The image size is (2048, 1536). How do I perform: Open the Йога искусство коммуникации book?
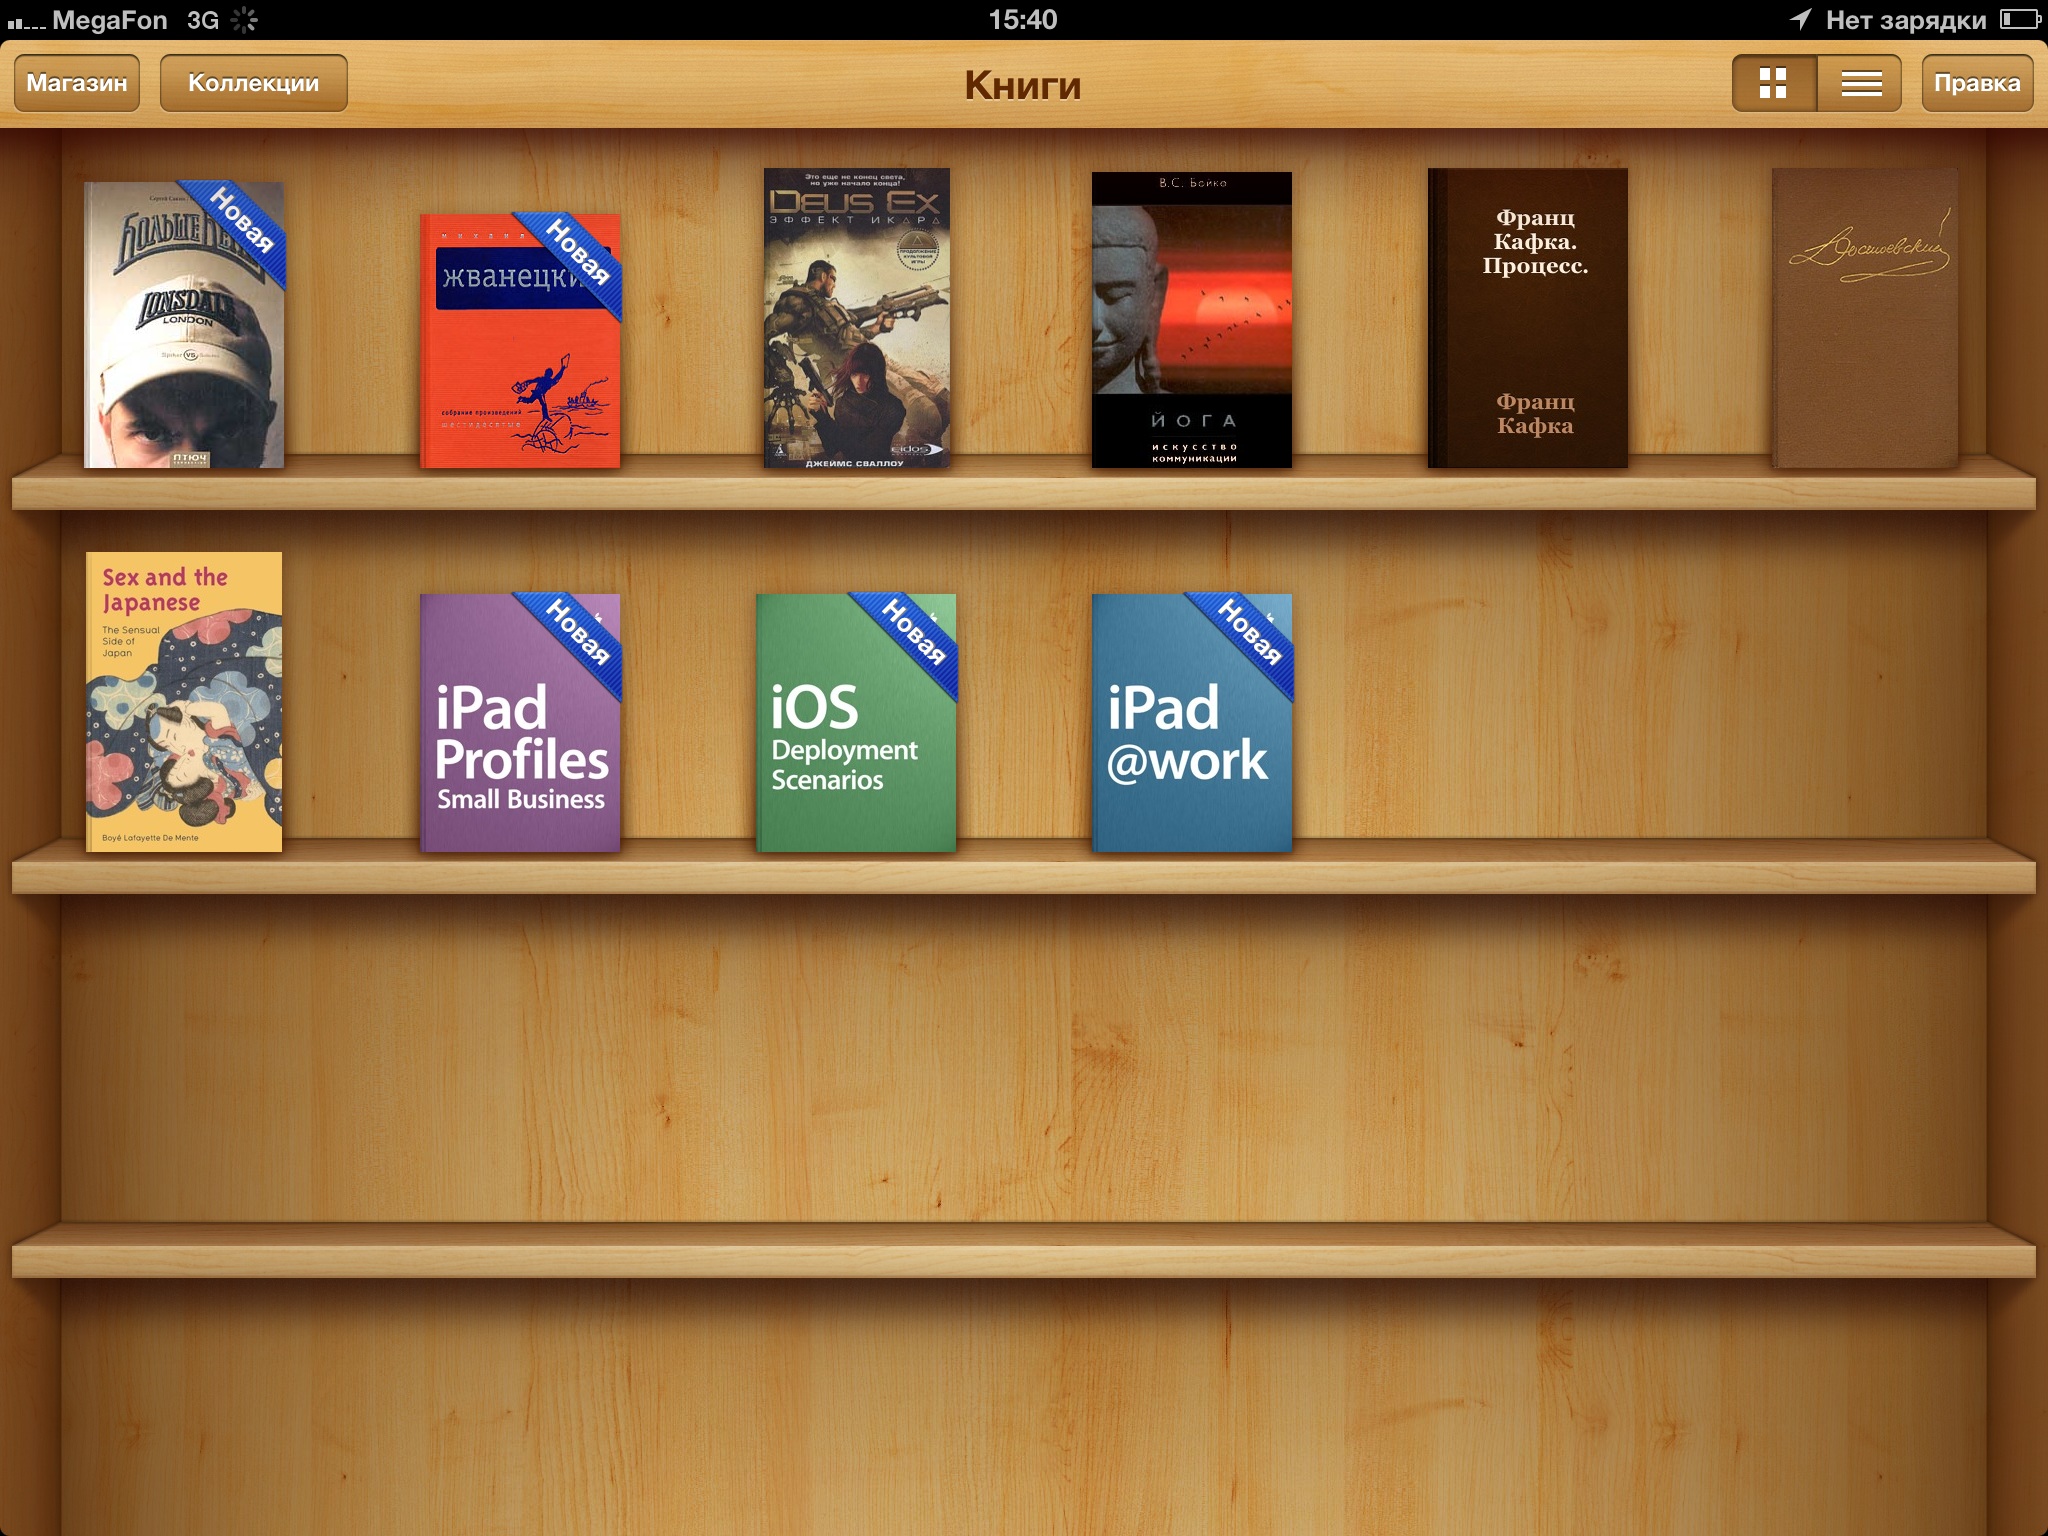1192,320
